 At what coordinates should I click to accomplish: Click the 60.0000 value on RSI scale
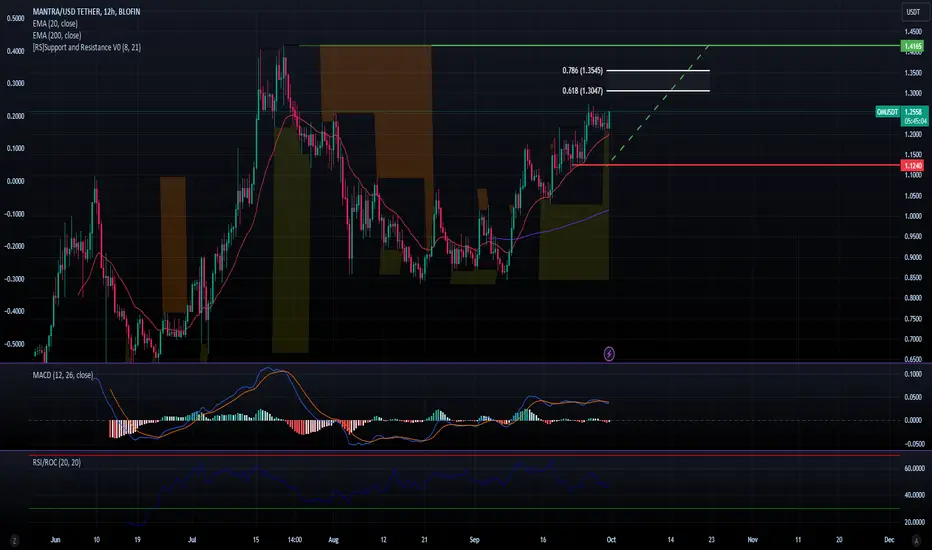pos(914,469)
